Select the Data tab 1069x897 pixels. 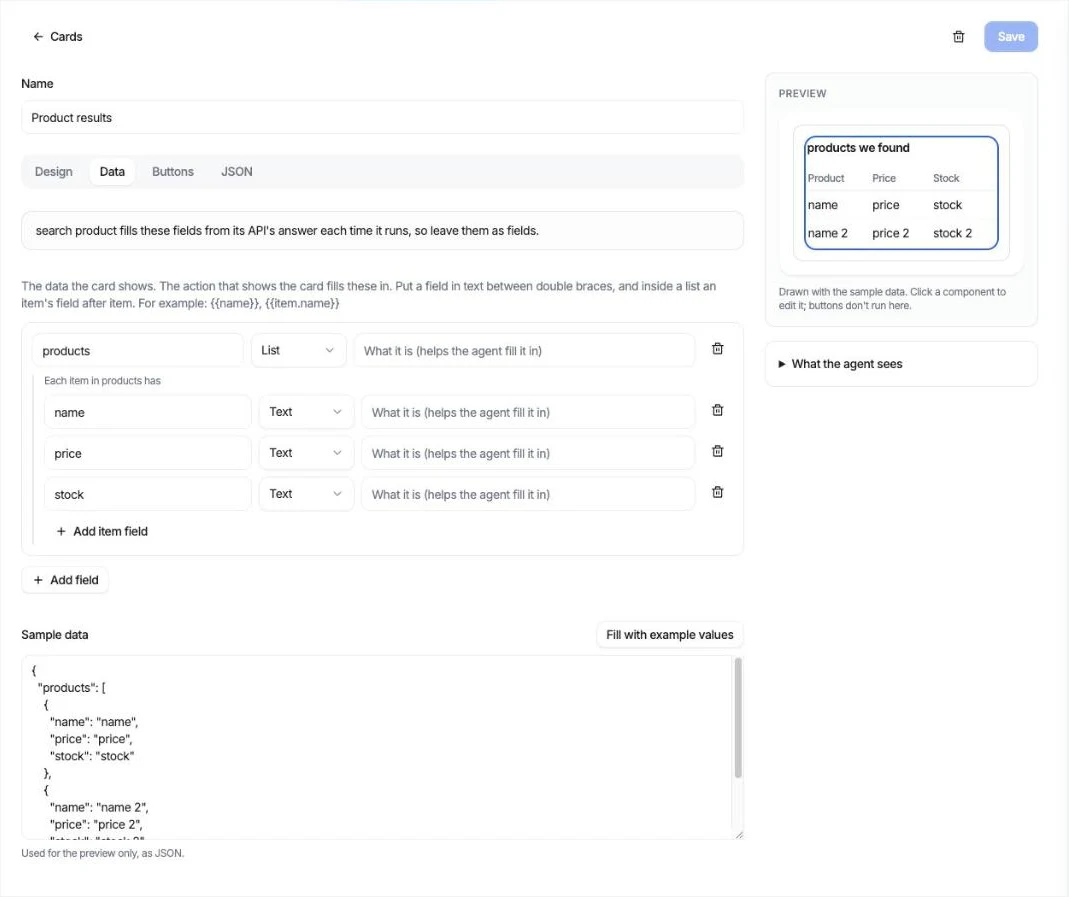tap(112, 172)
